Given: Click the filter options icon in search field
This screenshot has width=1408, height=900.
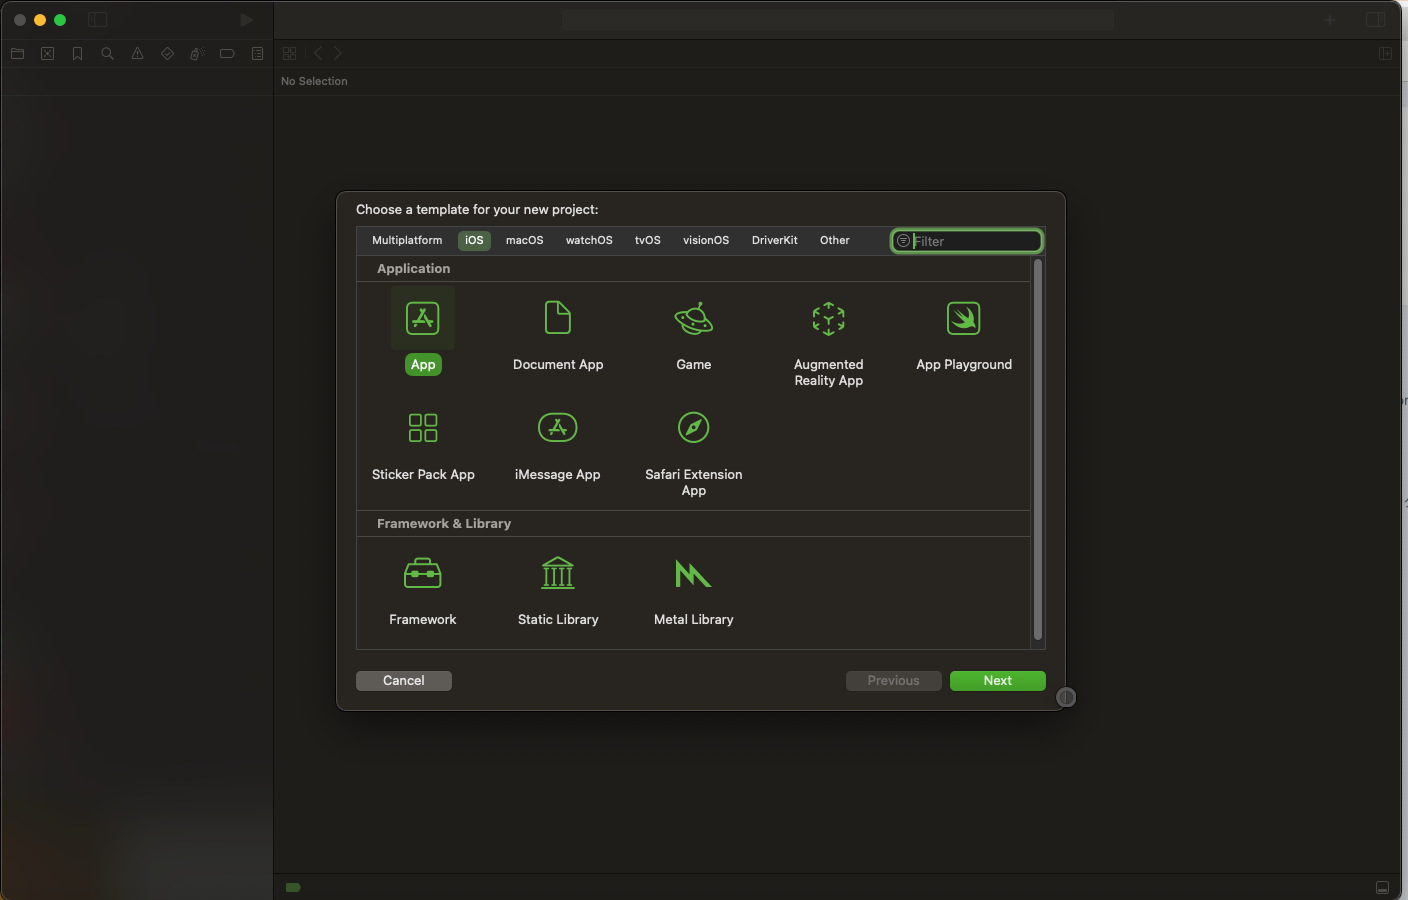Looking at the screenshot, I should (903, 241).
